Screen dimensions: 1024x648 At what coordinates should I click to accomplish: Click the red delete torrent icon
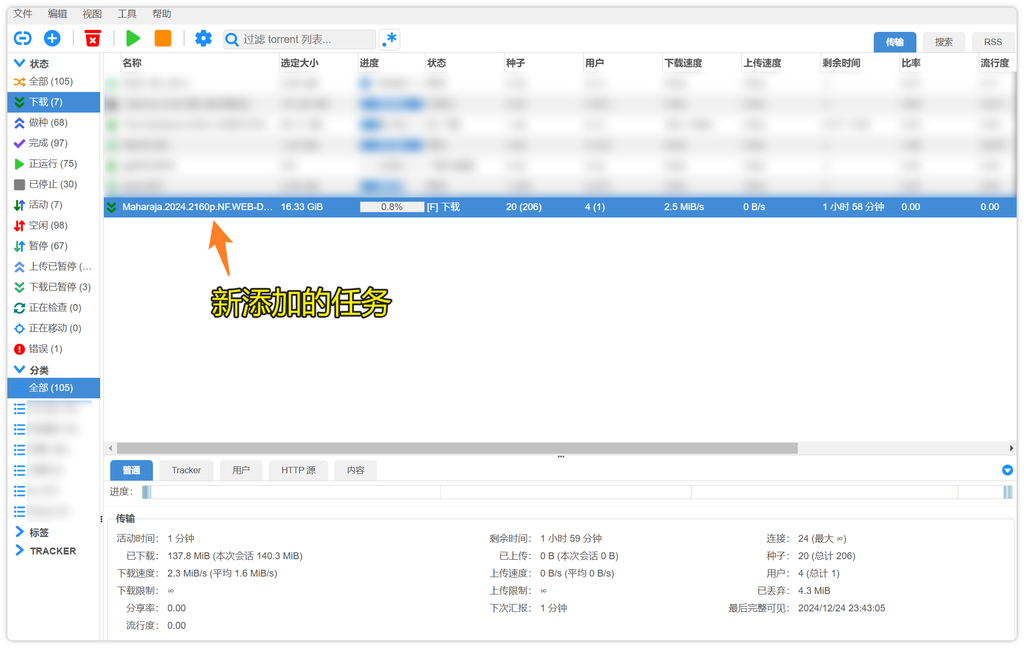click(x=92, y=38)
